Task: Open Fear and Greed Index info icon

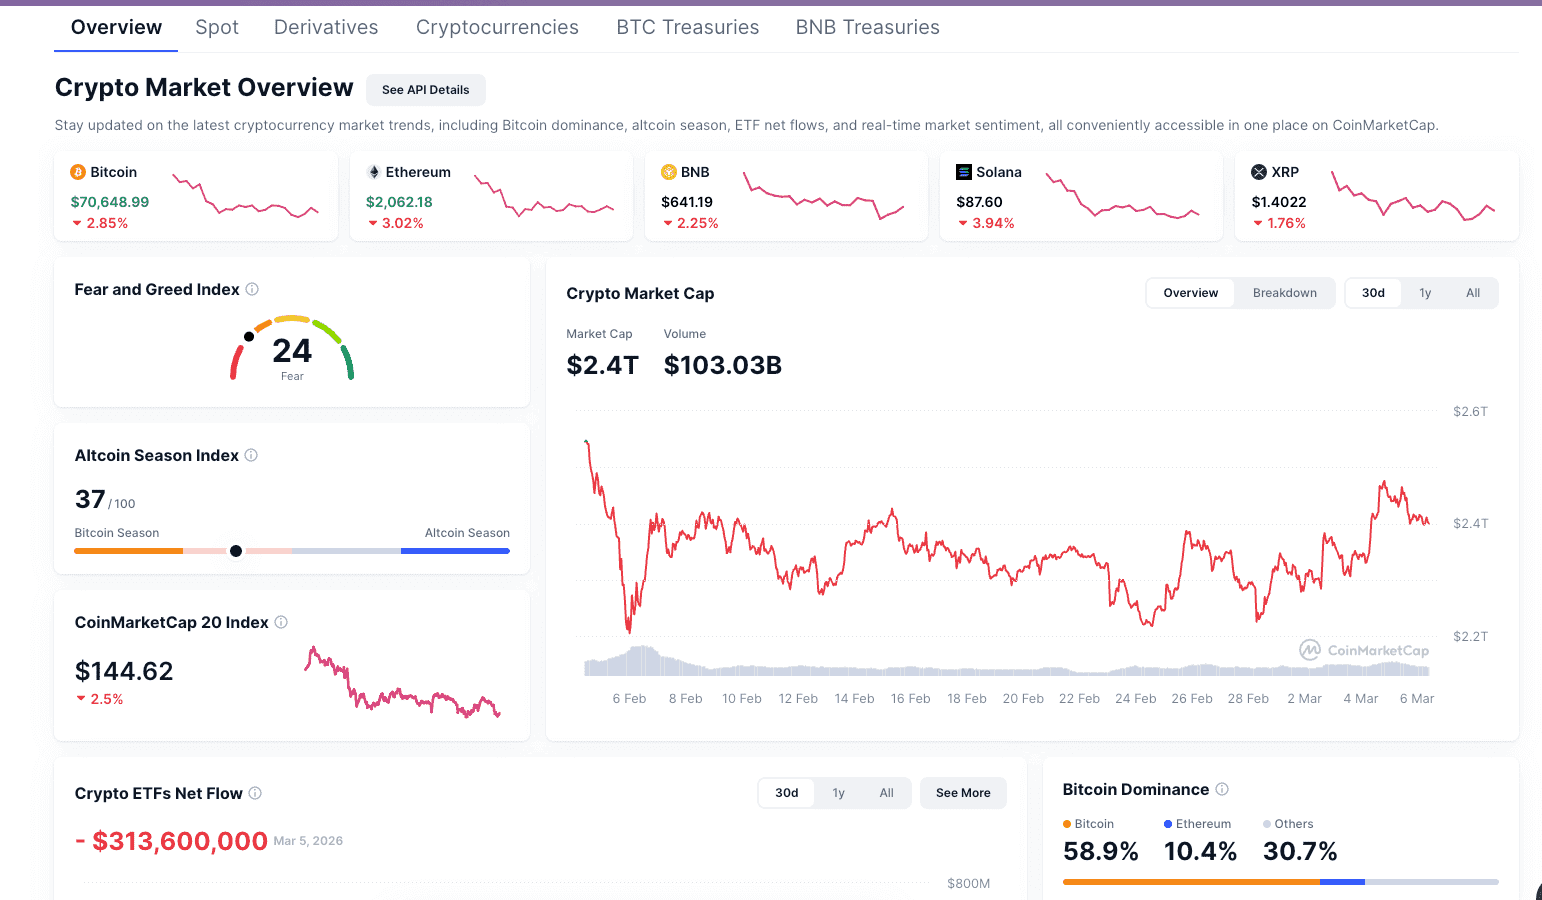Action: point(252,289)
